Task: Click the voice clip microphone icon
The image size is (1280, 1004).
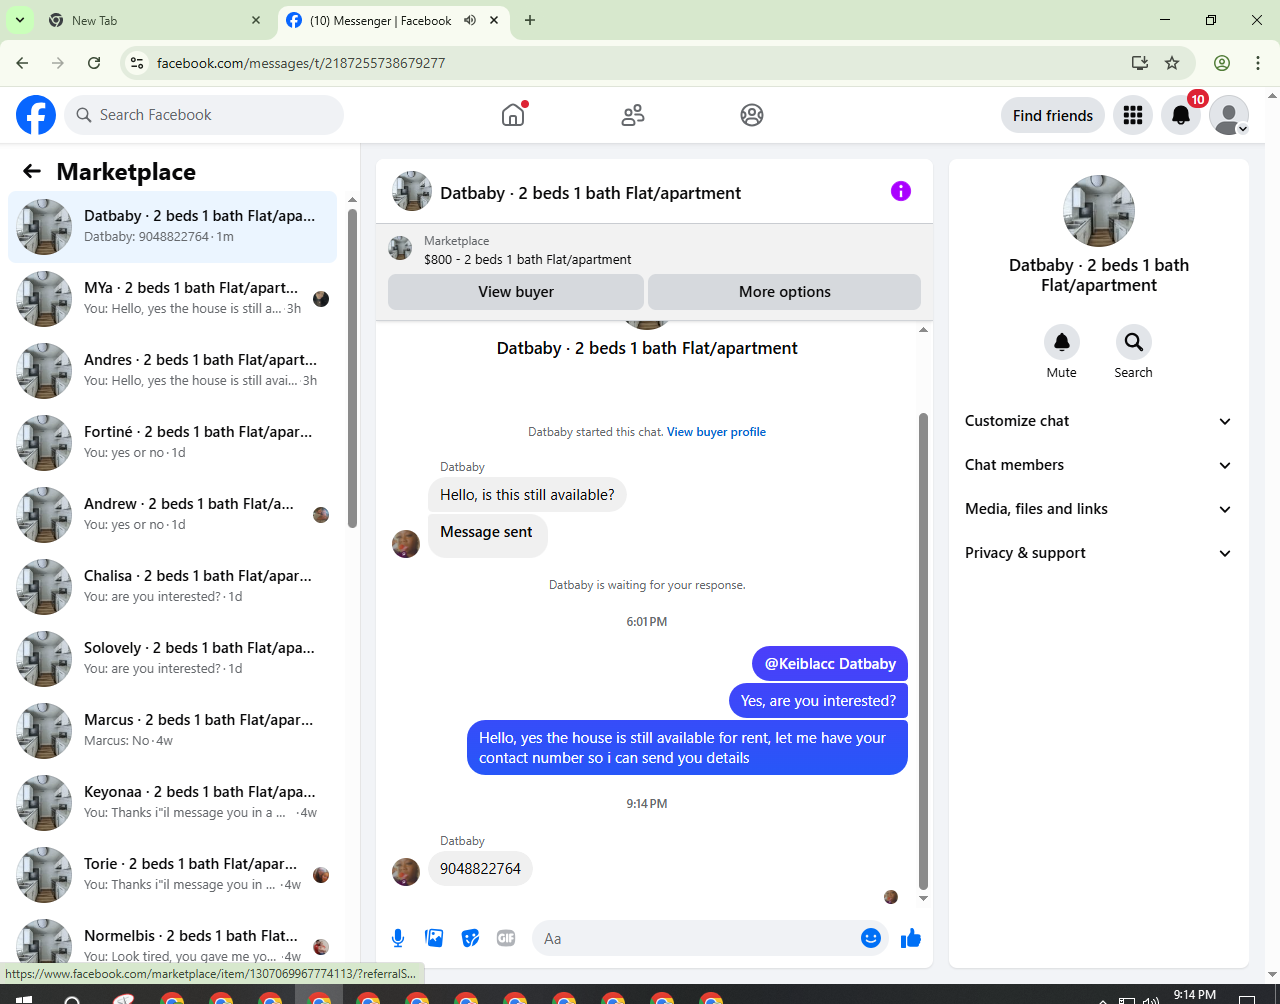Action: pos(398,938)
